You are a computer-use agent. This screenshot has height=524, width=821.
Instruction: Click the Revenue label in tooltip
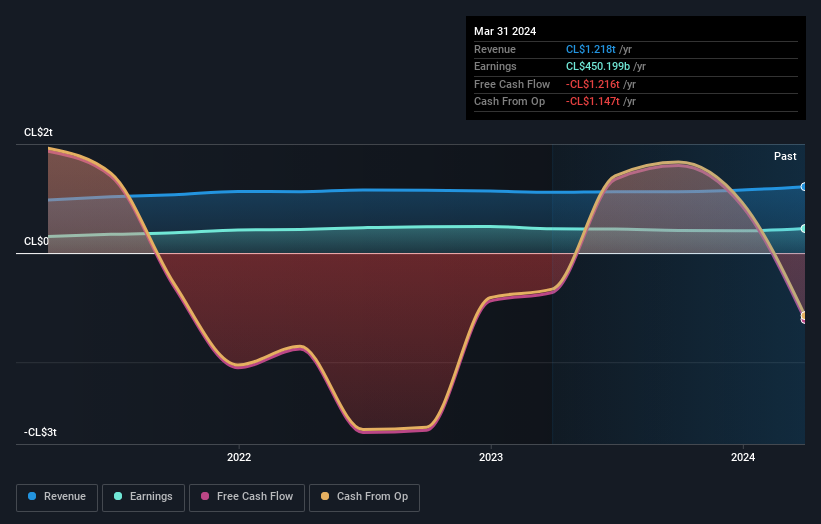(495, 49)
